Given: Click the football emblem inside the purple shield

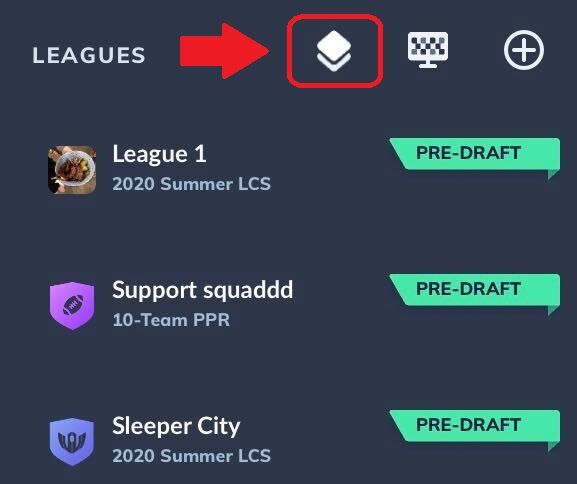Looking at the screenshot, I should 72,305.
